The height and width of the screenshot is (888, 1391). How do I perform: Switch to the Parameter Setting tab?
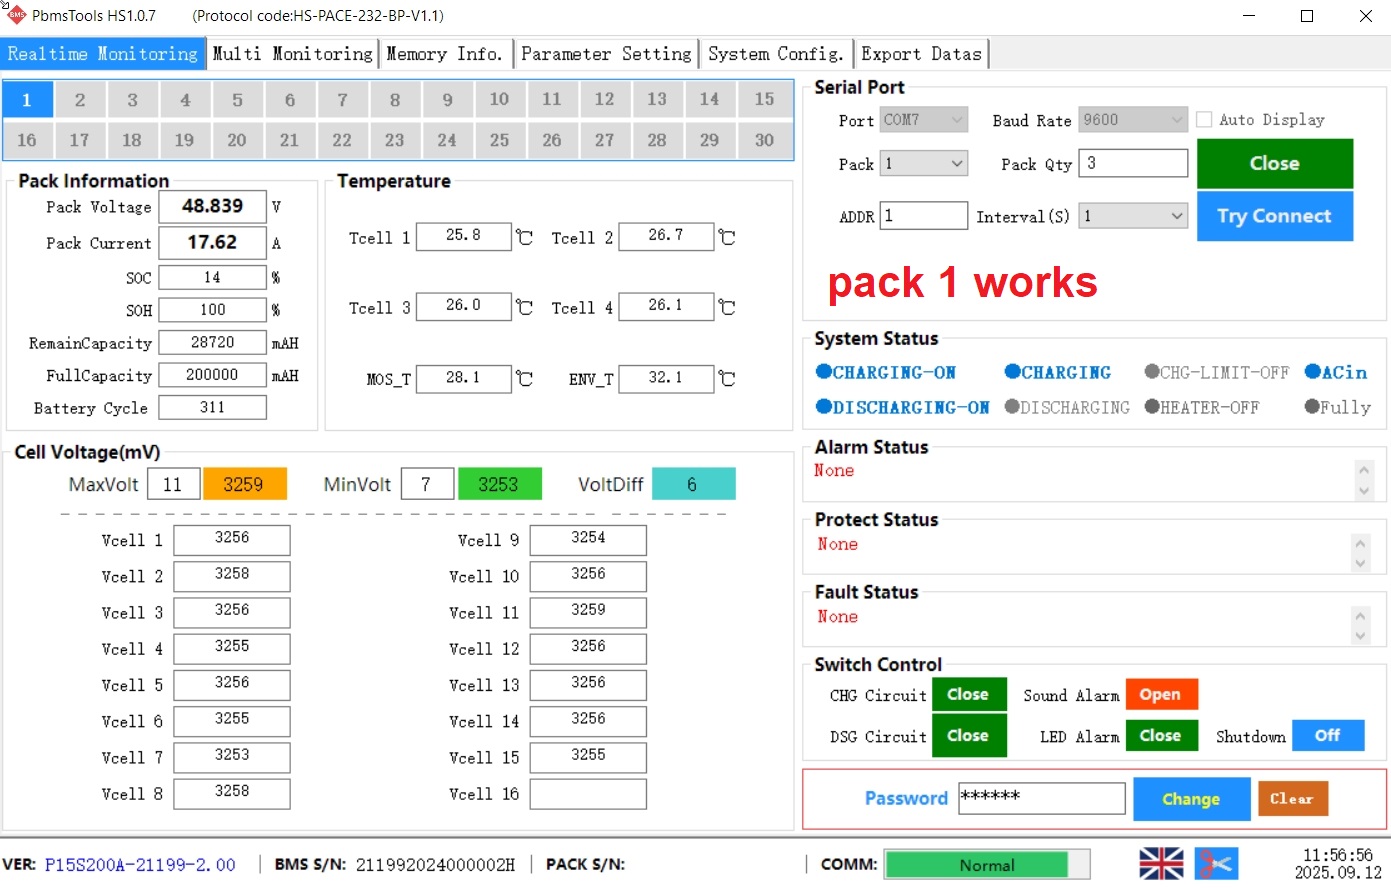pyautogui.click(x=606, y=54)
